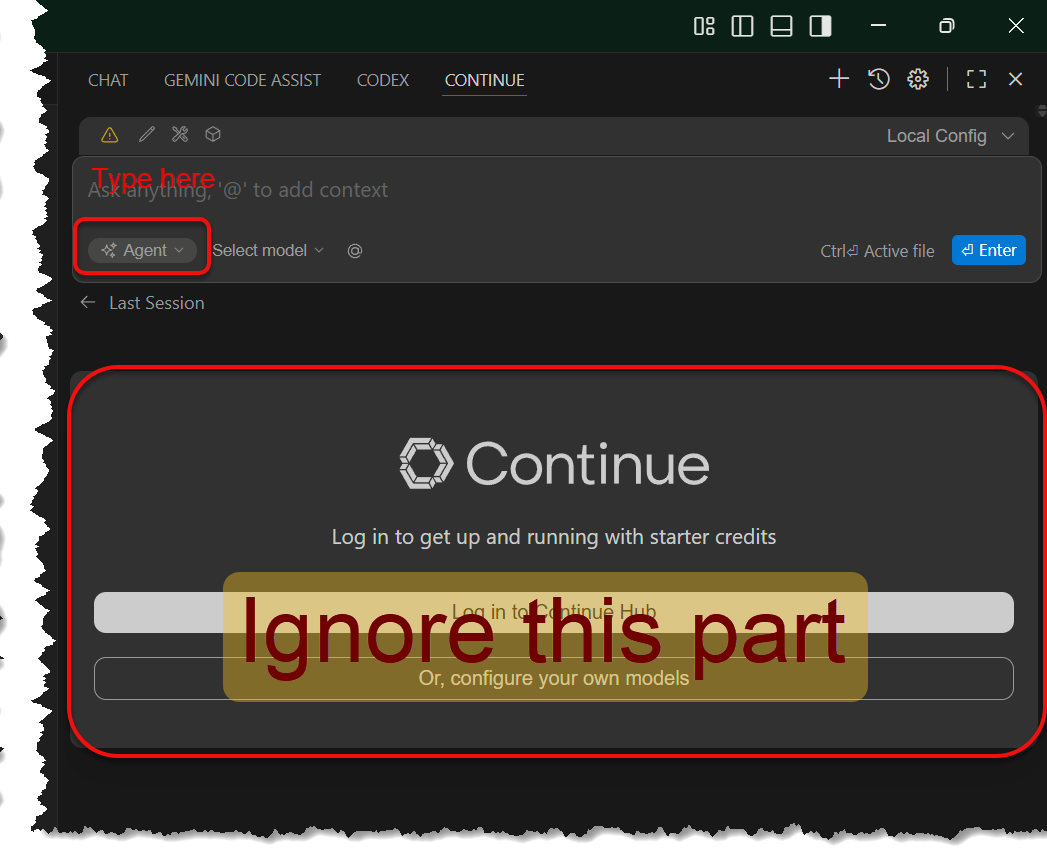Click the yellow warning indicator in the toolbar
This screenshot has height=851, width=1047.
coord(109,134)
